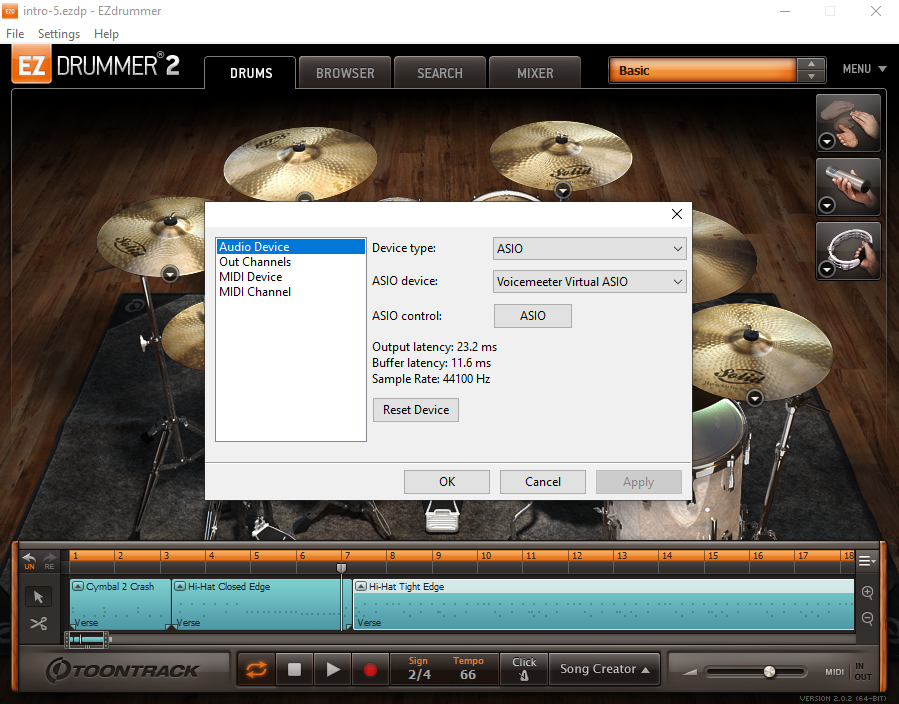Click the Cancel button
This screenshot has width=899, height=704.
542,482
